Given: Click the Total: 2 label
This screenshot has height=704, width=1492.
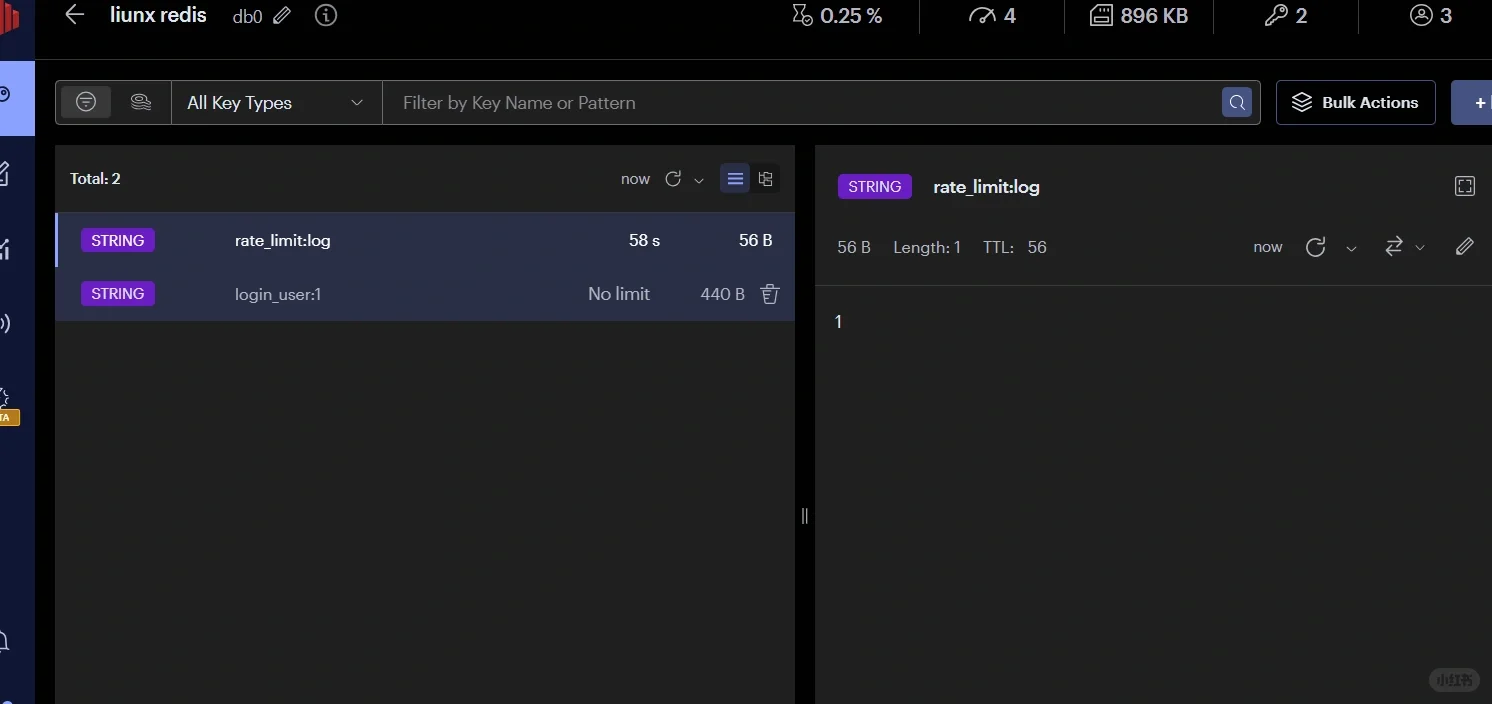Looking at the screenshot, I should [95, 179].
